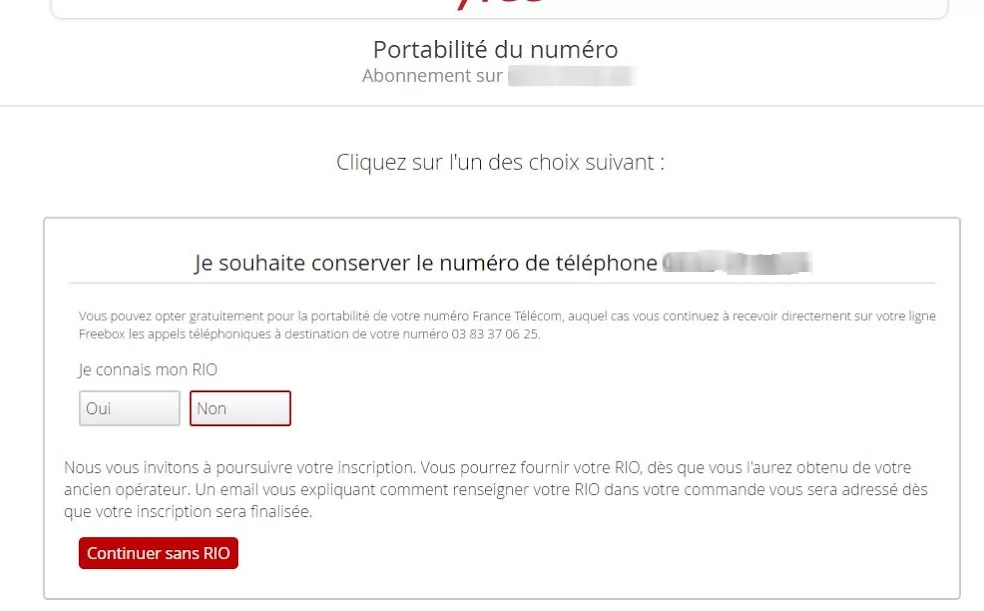The height and width of the screenshot is (611, 984).
Task: Click the red Free logo at top
Action: point(500,4)
